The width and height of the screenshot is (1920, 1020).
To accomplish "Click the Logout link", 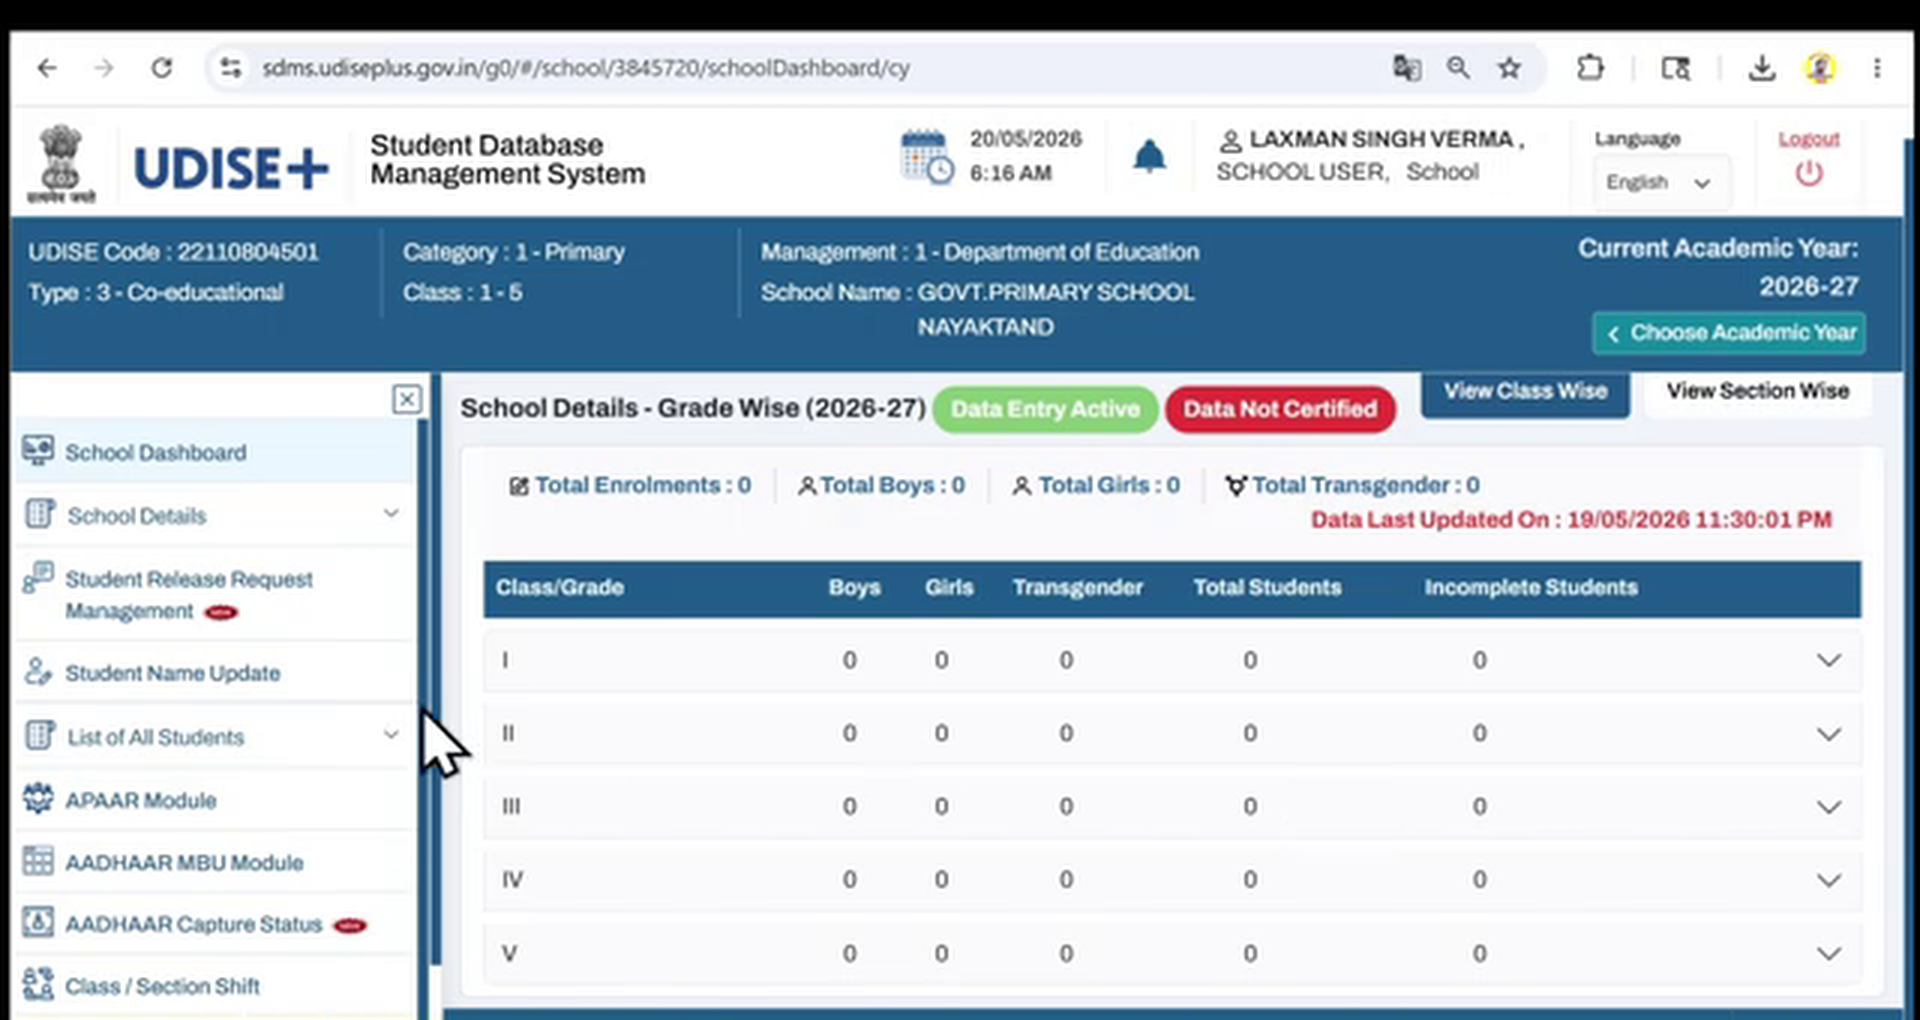I will (1808, 139).
